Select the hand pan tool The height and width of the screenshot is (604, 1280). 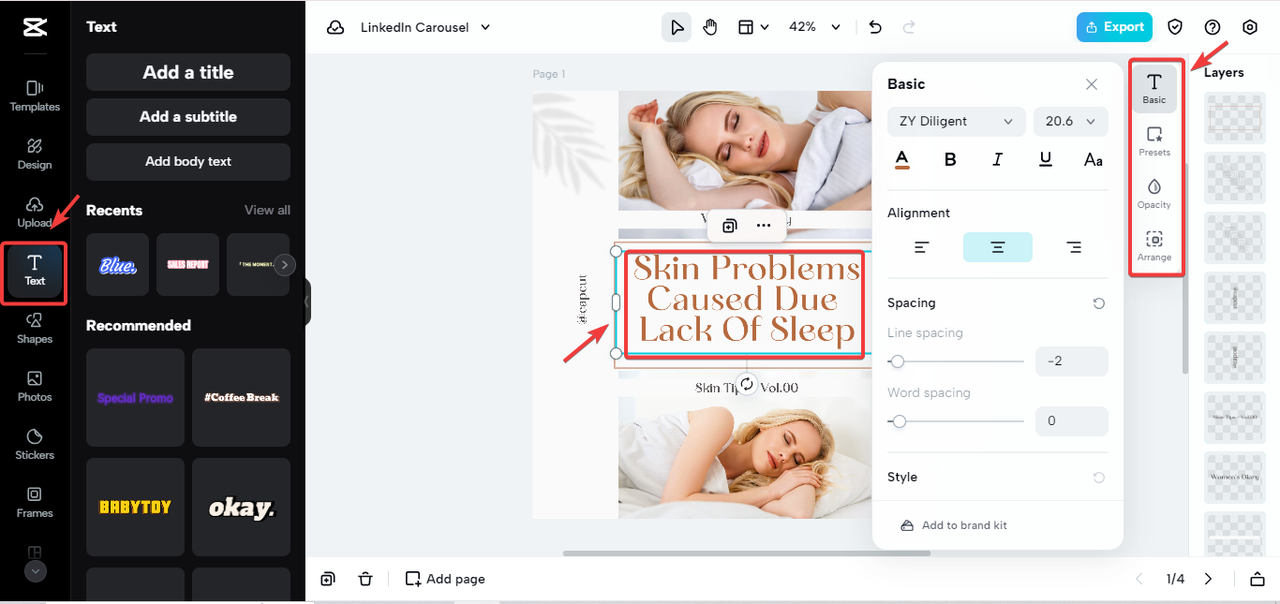click(710, 27)
